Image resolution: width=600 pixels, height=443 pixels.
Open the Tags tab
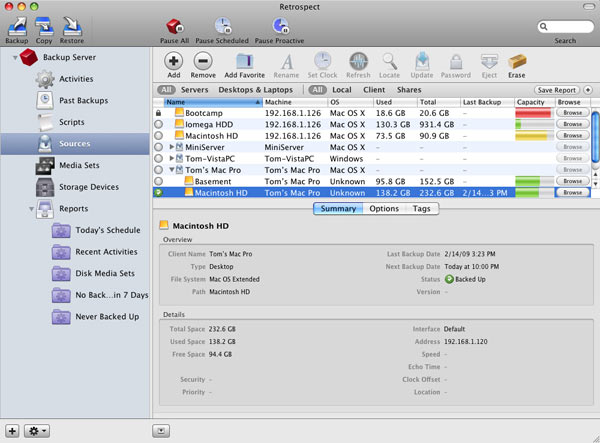tap(421, 209)
